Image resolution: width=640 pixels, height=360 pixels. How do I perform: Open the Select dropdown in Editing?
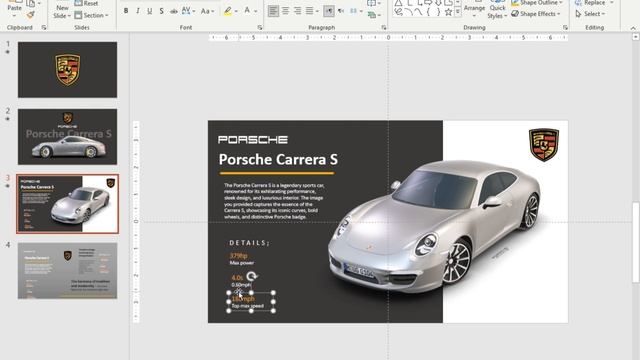pyautogui.click(x=590, y=14)
